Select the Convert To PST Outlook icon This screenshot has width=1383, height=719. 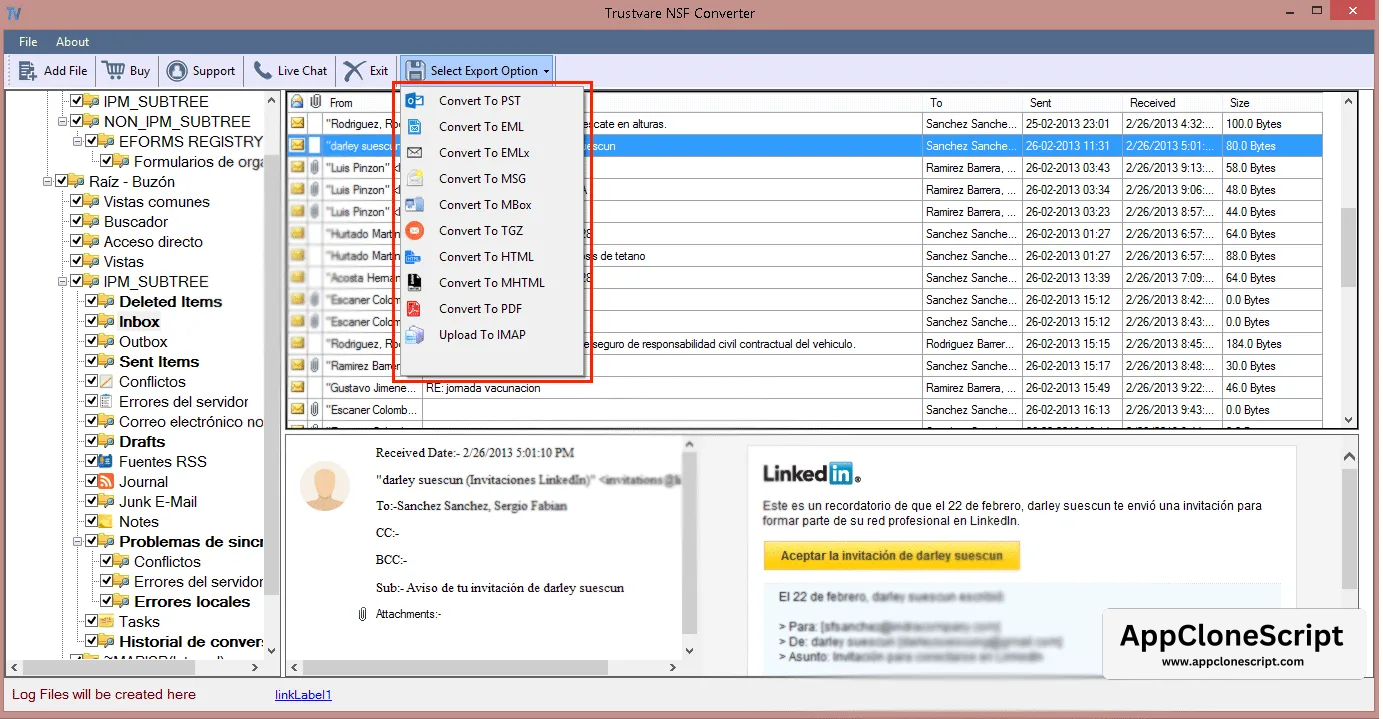click(x=415, y=101)
